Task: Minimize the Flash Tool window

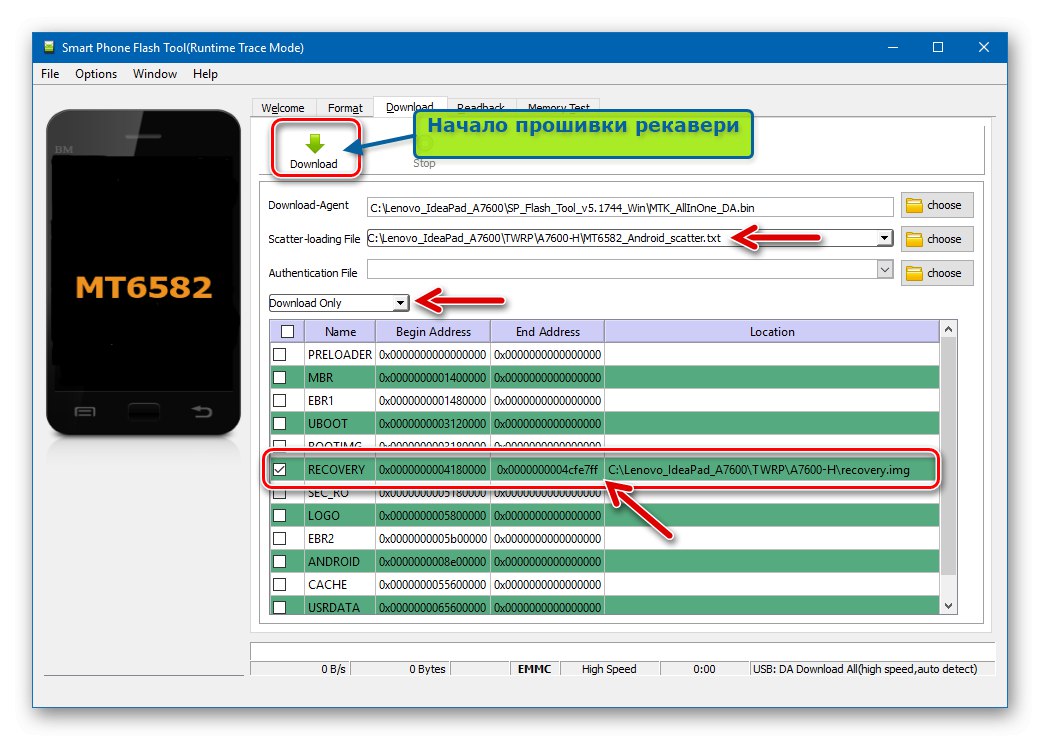Action: pos(893,47)
